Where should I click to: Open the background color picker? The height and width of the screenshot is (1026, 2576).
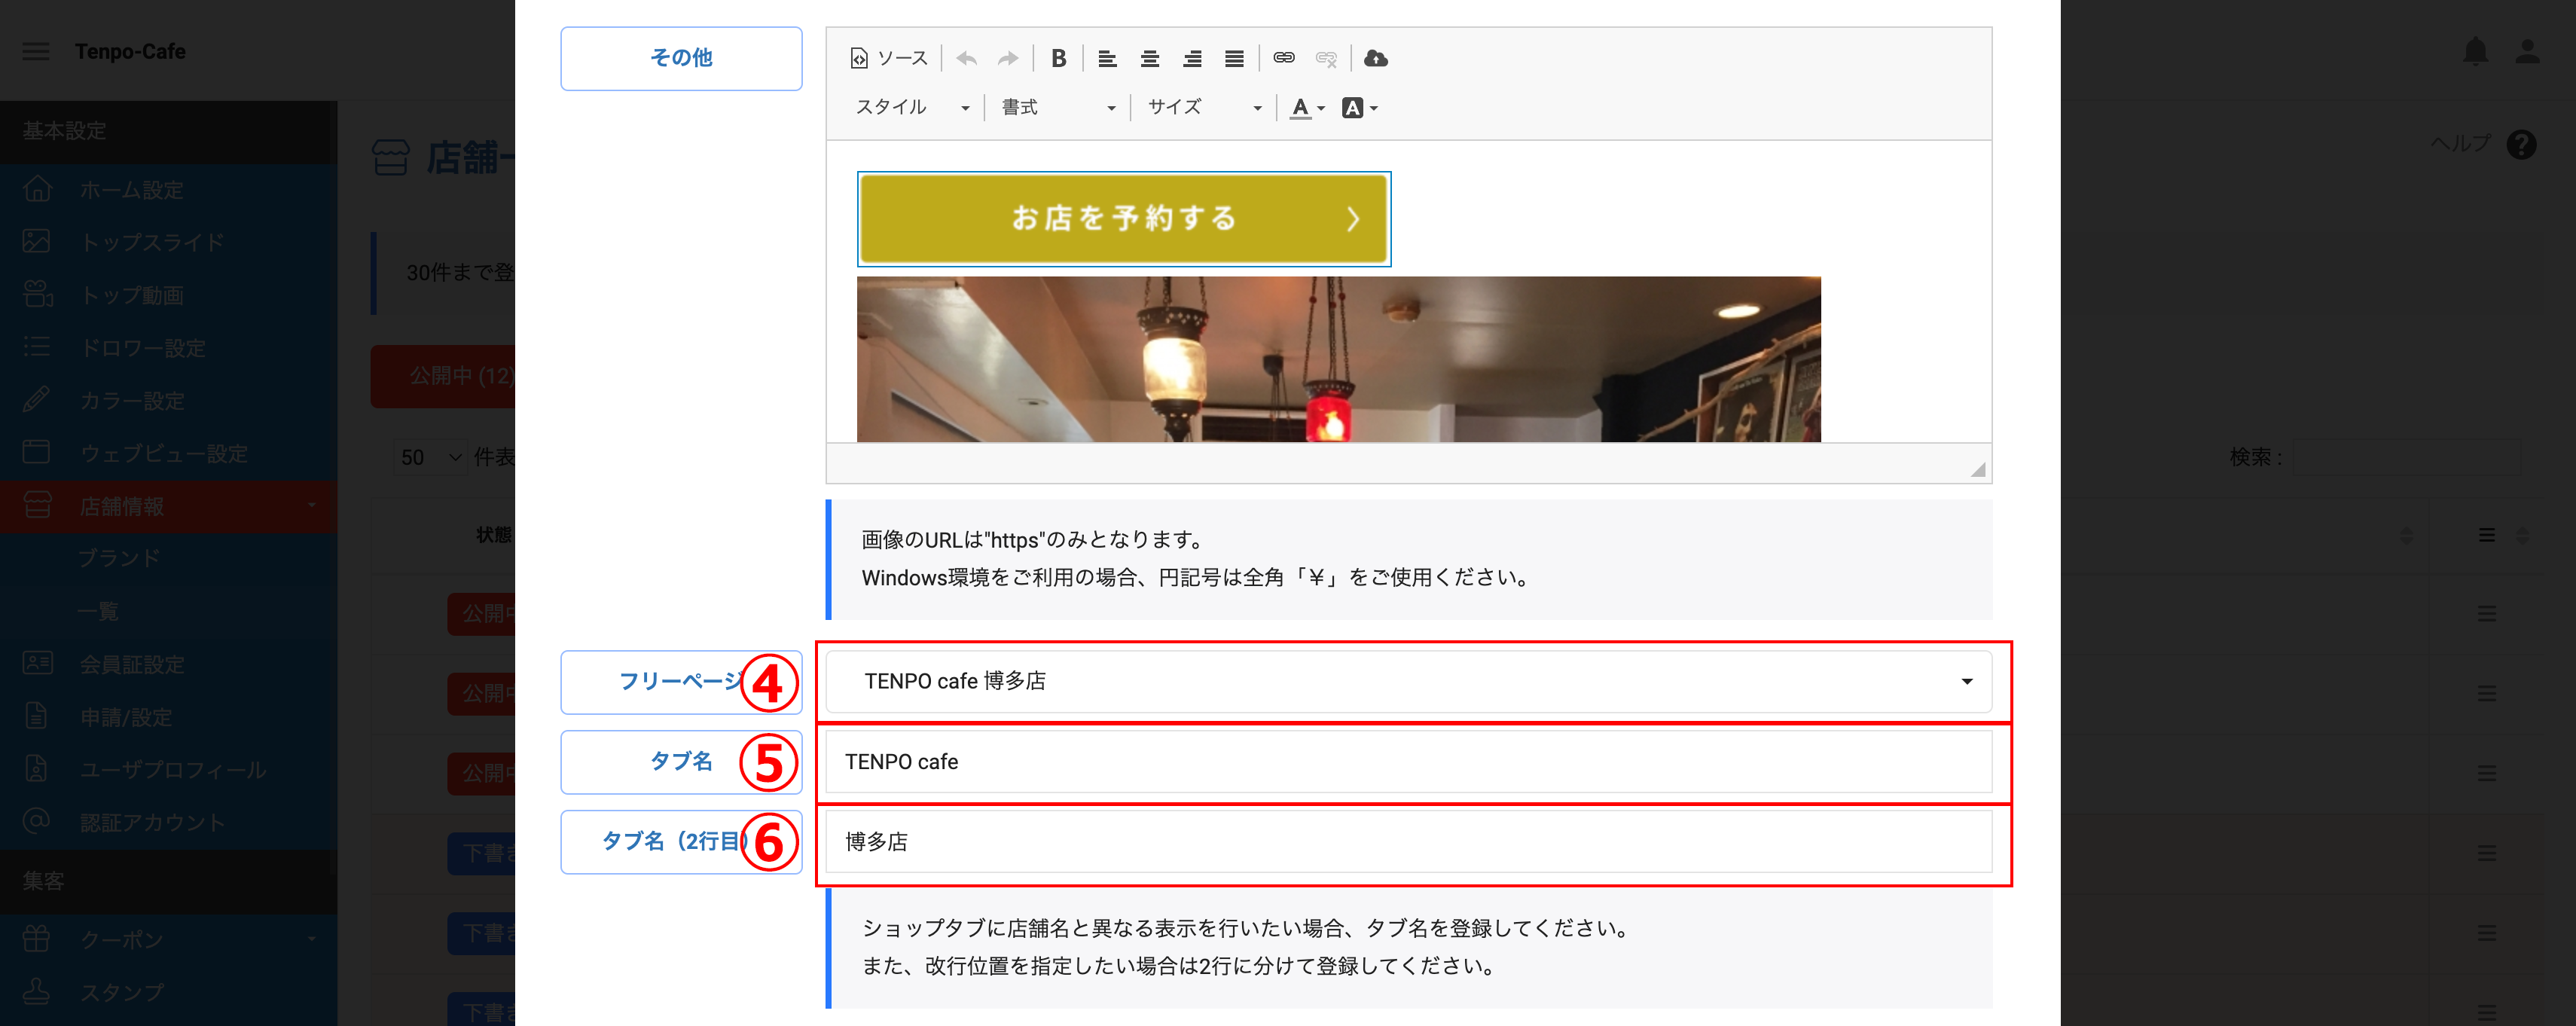point(1360,107)
